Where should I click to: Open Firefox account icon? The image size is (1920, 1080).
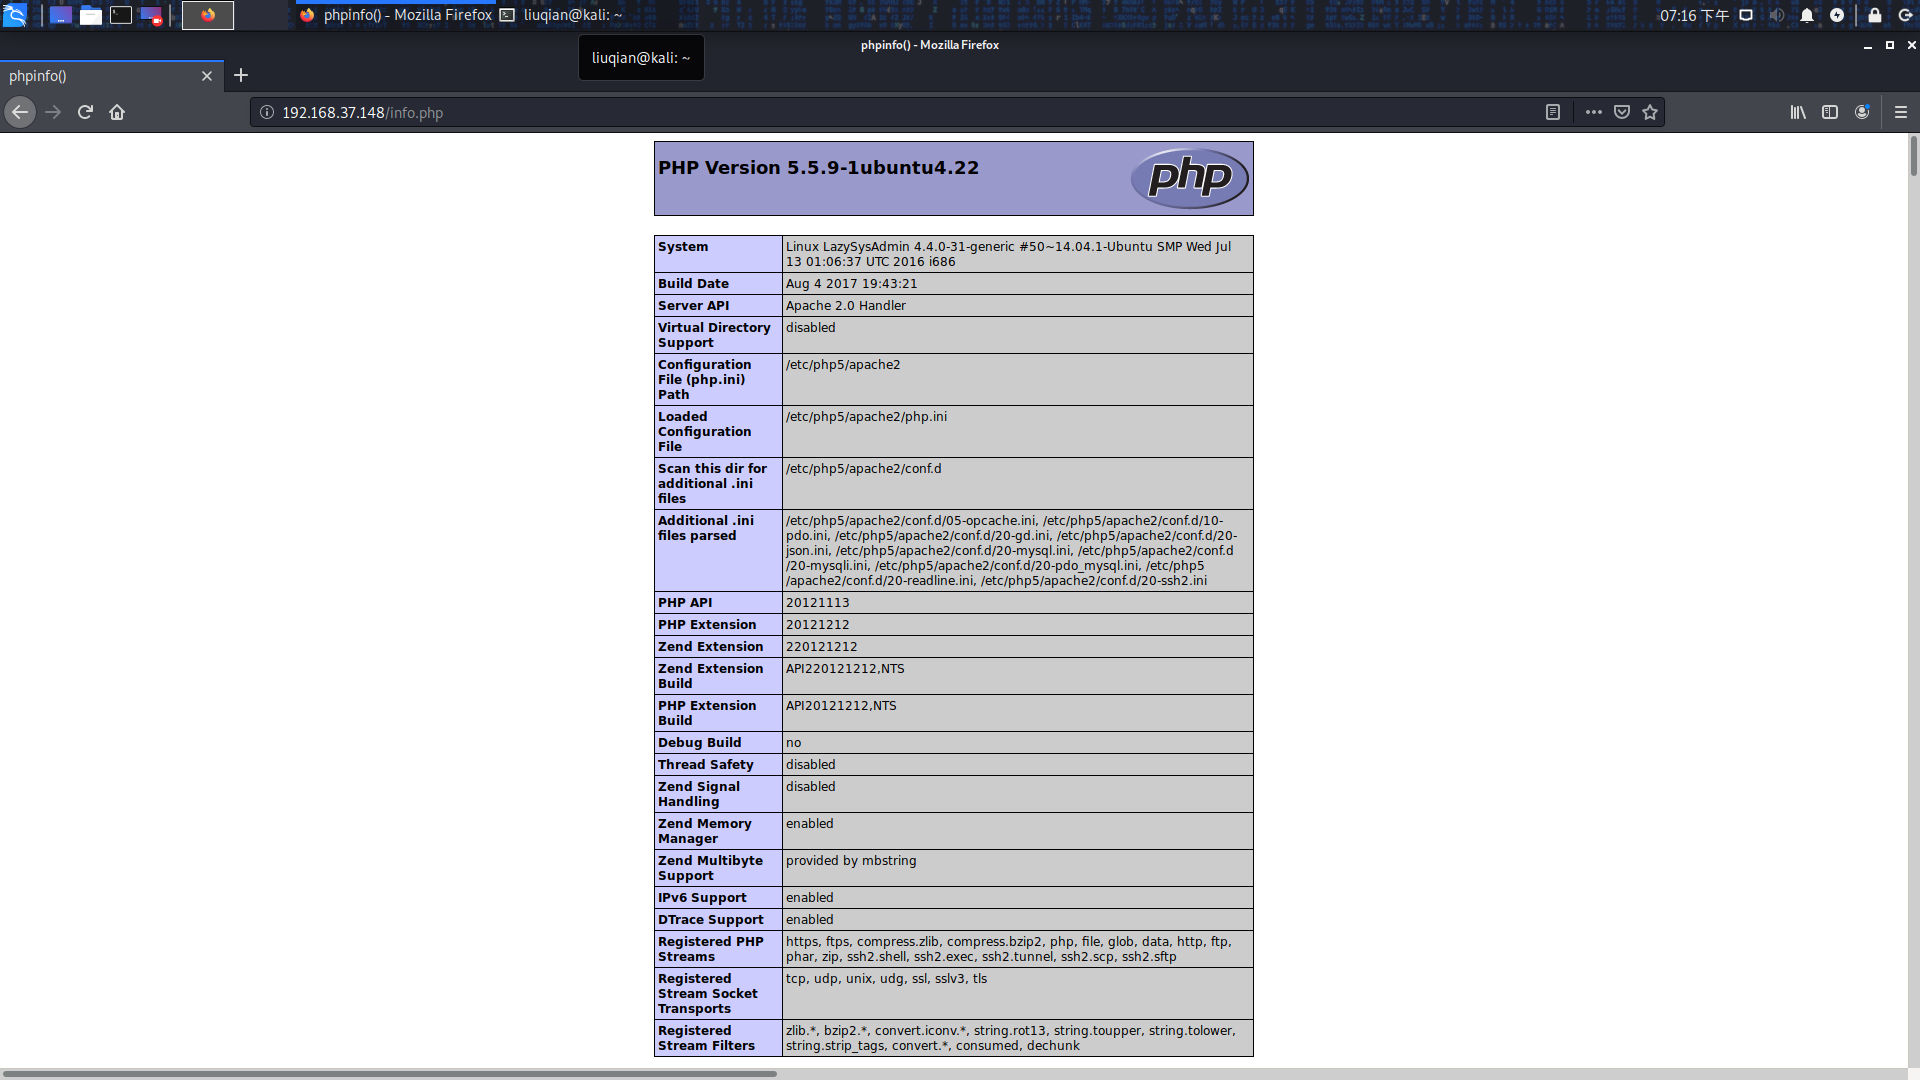[x=1862, y=112]
